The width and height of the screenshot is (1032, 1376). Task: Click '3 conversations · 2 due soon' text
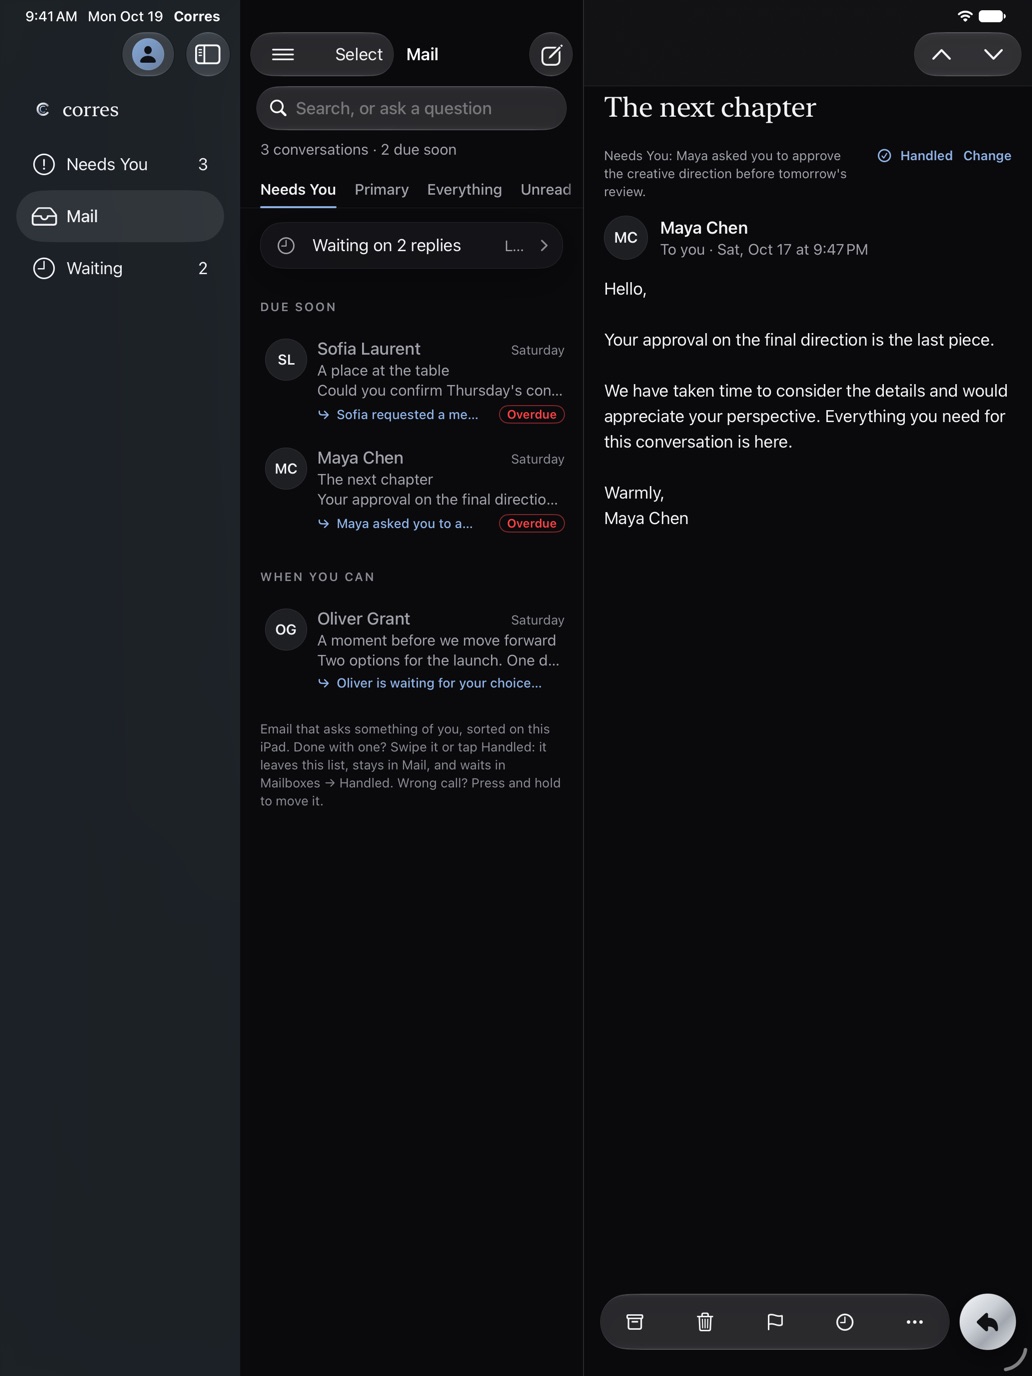coord(358,150)
